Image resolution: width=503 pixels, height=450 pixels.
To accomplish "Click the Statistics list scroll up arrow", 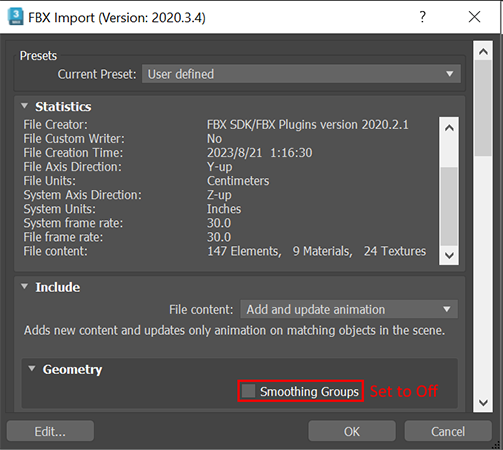I will 449,128.
